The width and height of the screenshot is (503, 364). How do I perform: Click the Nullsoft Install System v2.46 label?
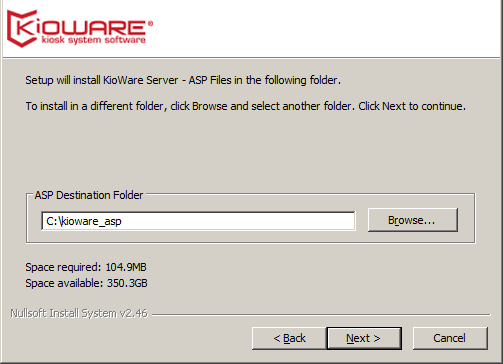coord(79,313)
